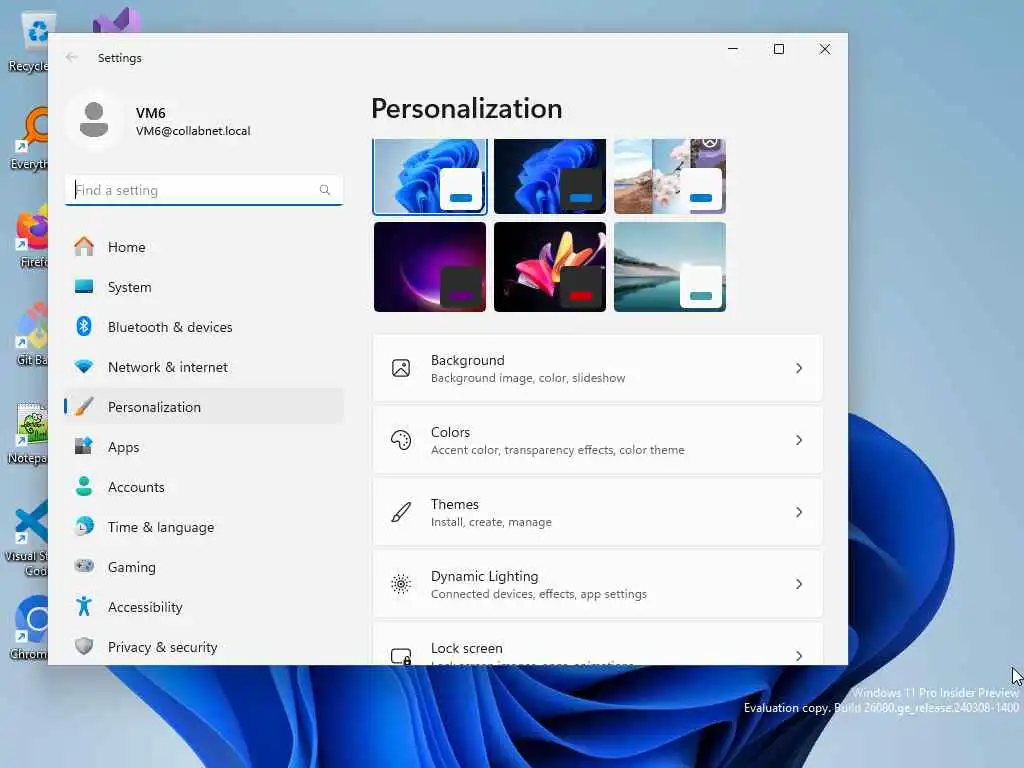
Task: Click the Themes brush icon
Action: (x=401, y=512)
